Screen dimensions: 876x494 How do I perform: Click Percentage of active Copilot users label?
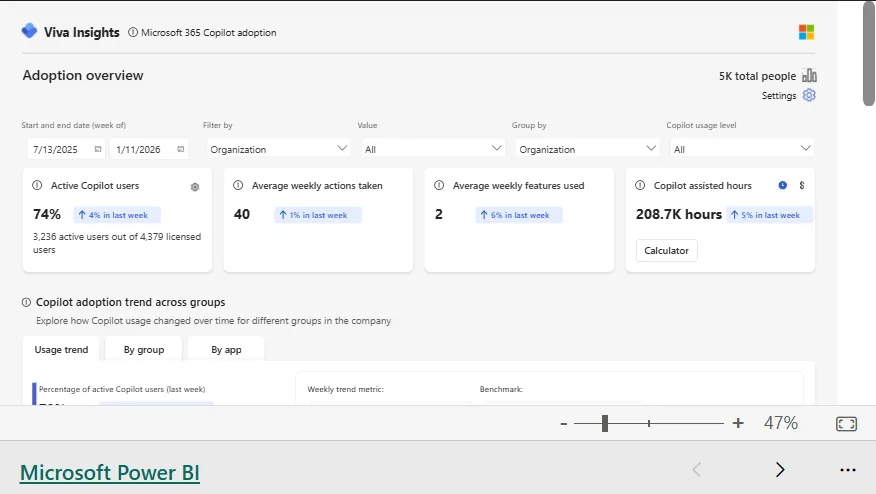coord(122,389)
